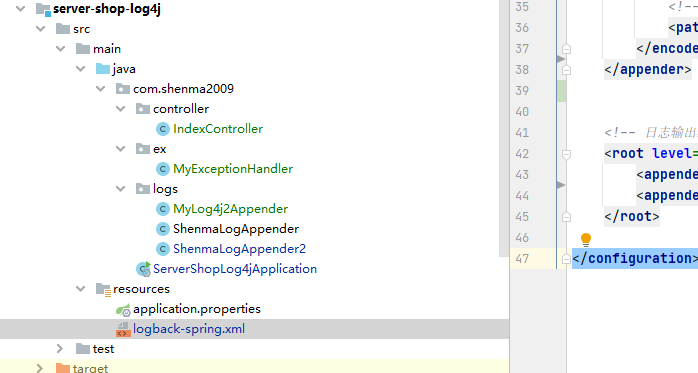Select ShenmaLogAppender class in tree

[x=236, y=229]
